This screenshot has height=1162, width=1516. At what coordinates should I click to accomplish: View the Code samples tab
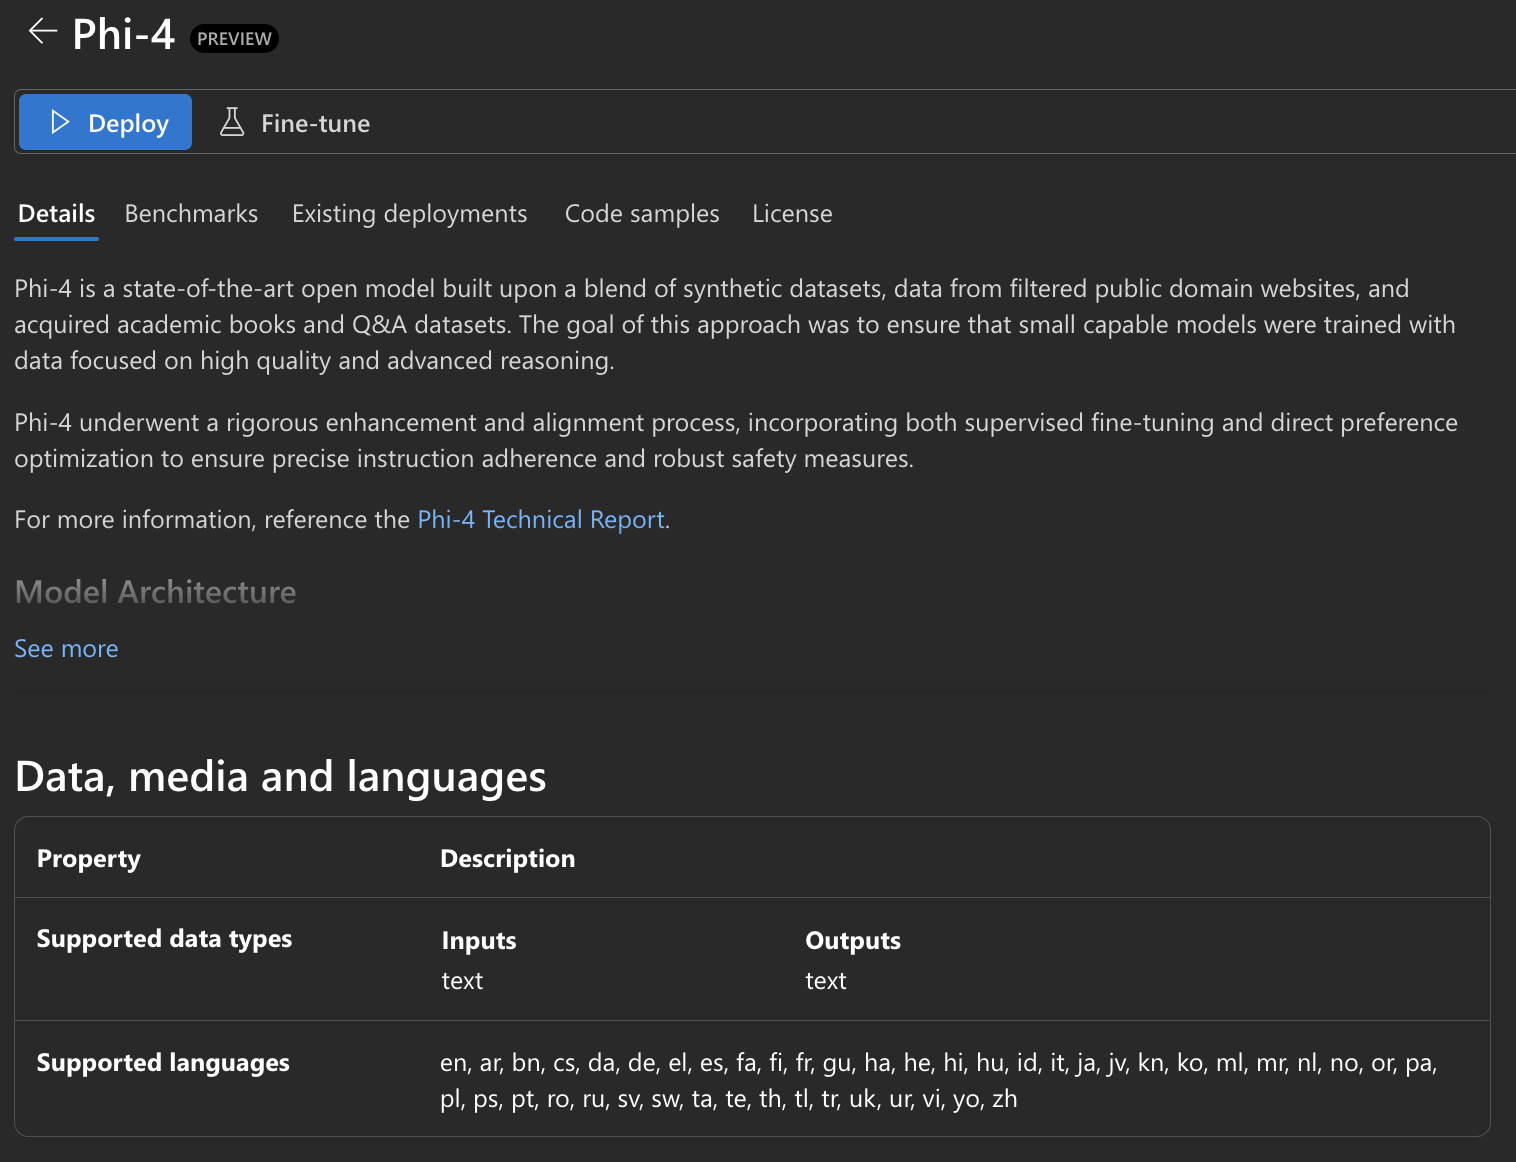(642, 214)
